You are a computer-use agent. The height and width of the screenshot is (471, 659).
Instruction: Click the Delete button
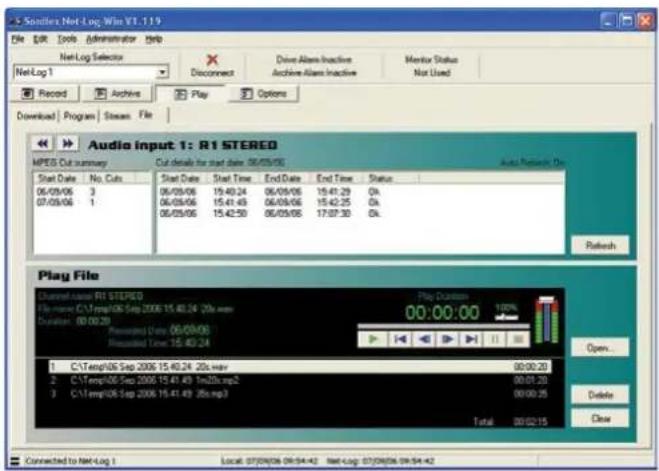(600, 395)
